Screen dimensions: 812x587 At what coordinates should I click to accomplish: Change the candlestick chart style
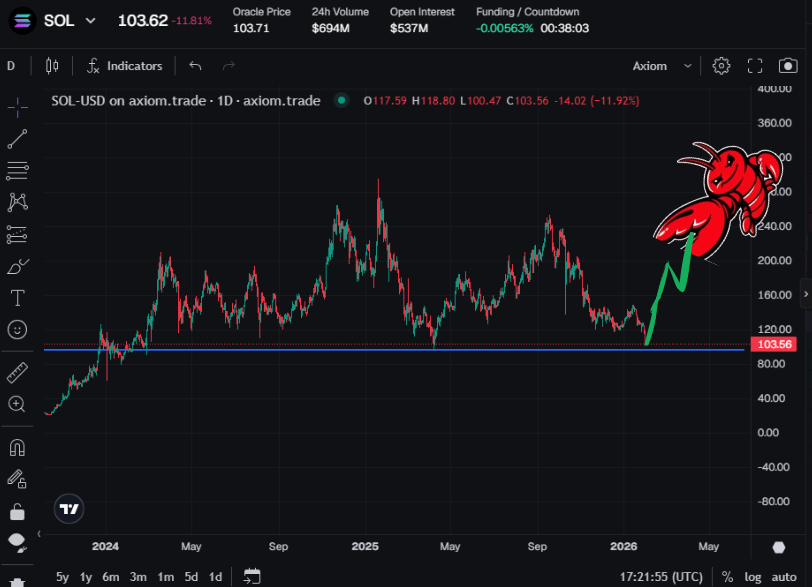pyautogui.click(x=52, y=66)
